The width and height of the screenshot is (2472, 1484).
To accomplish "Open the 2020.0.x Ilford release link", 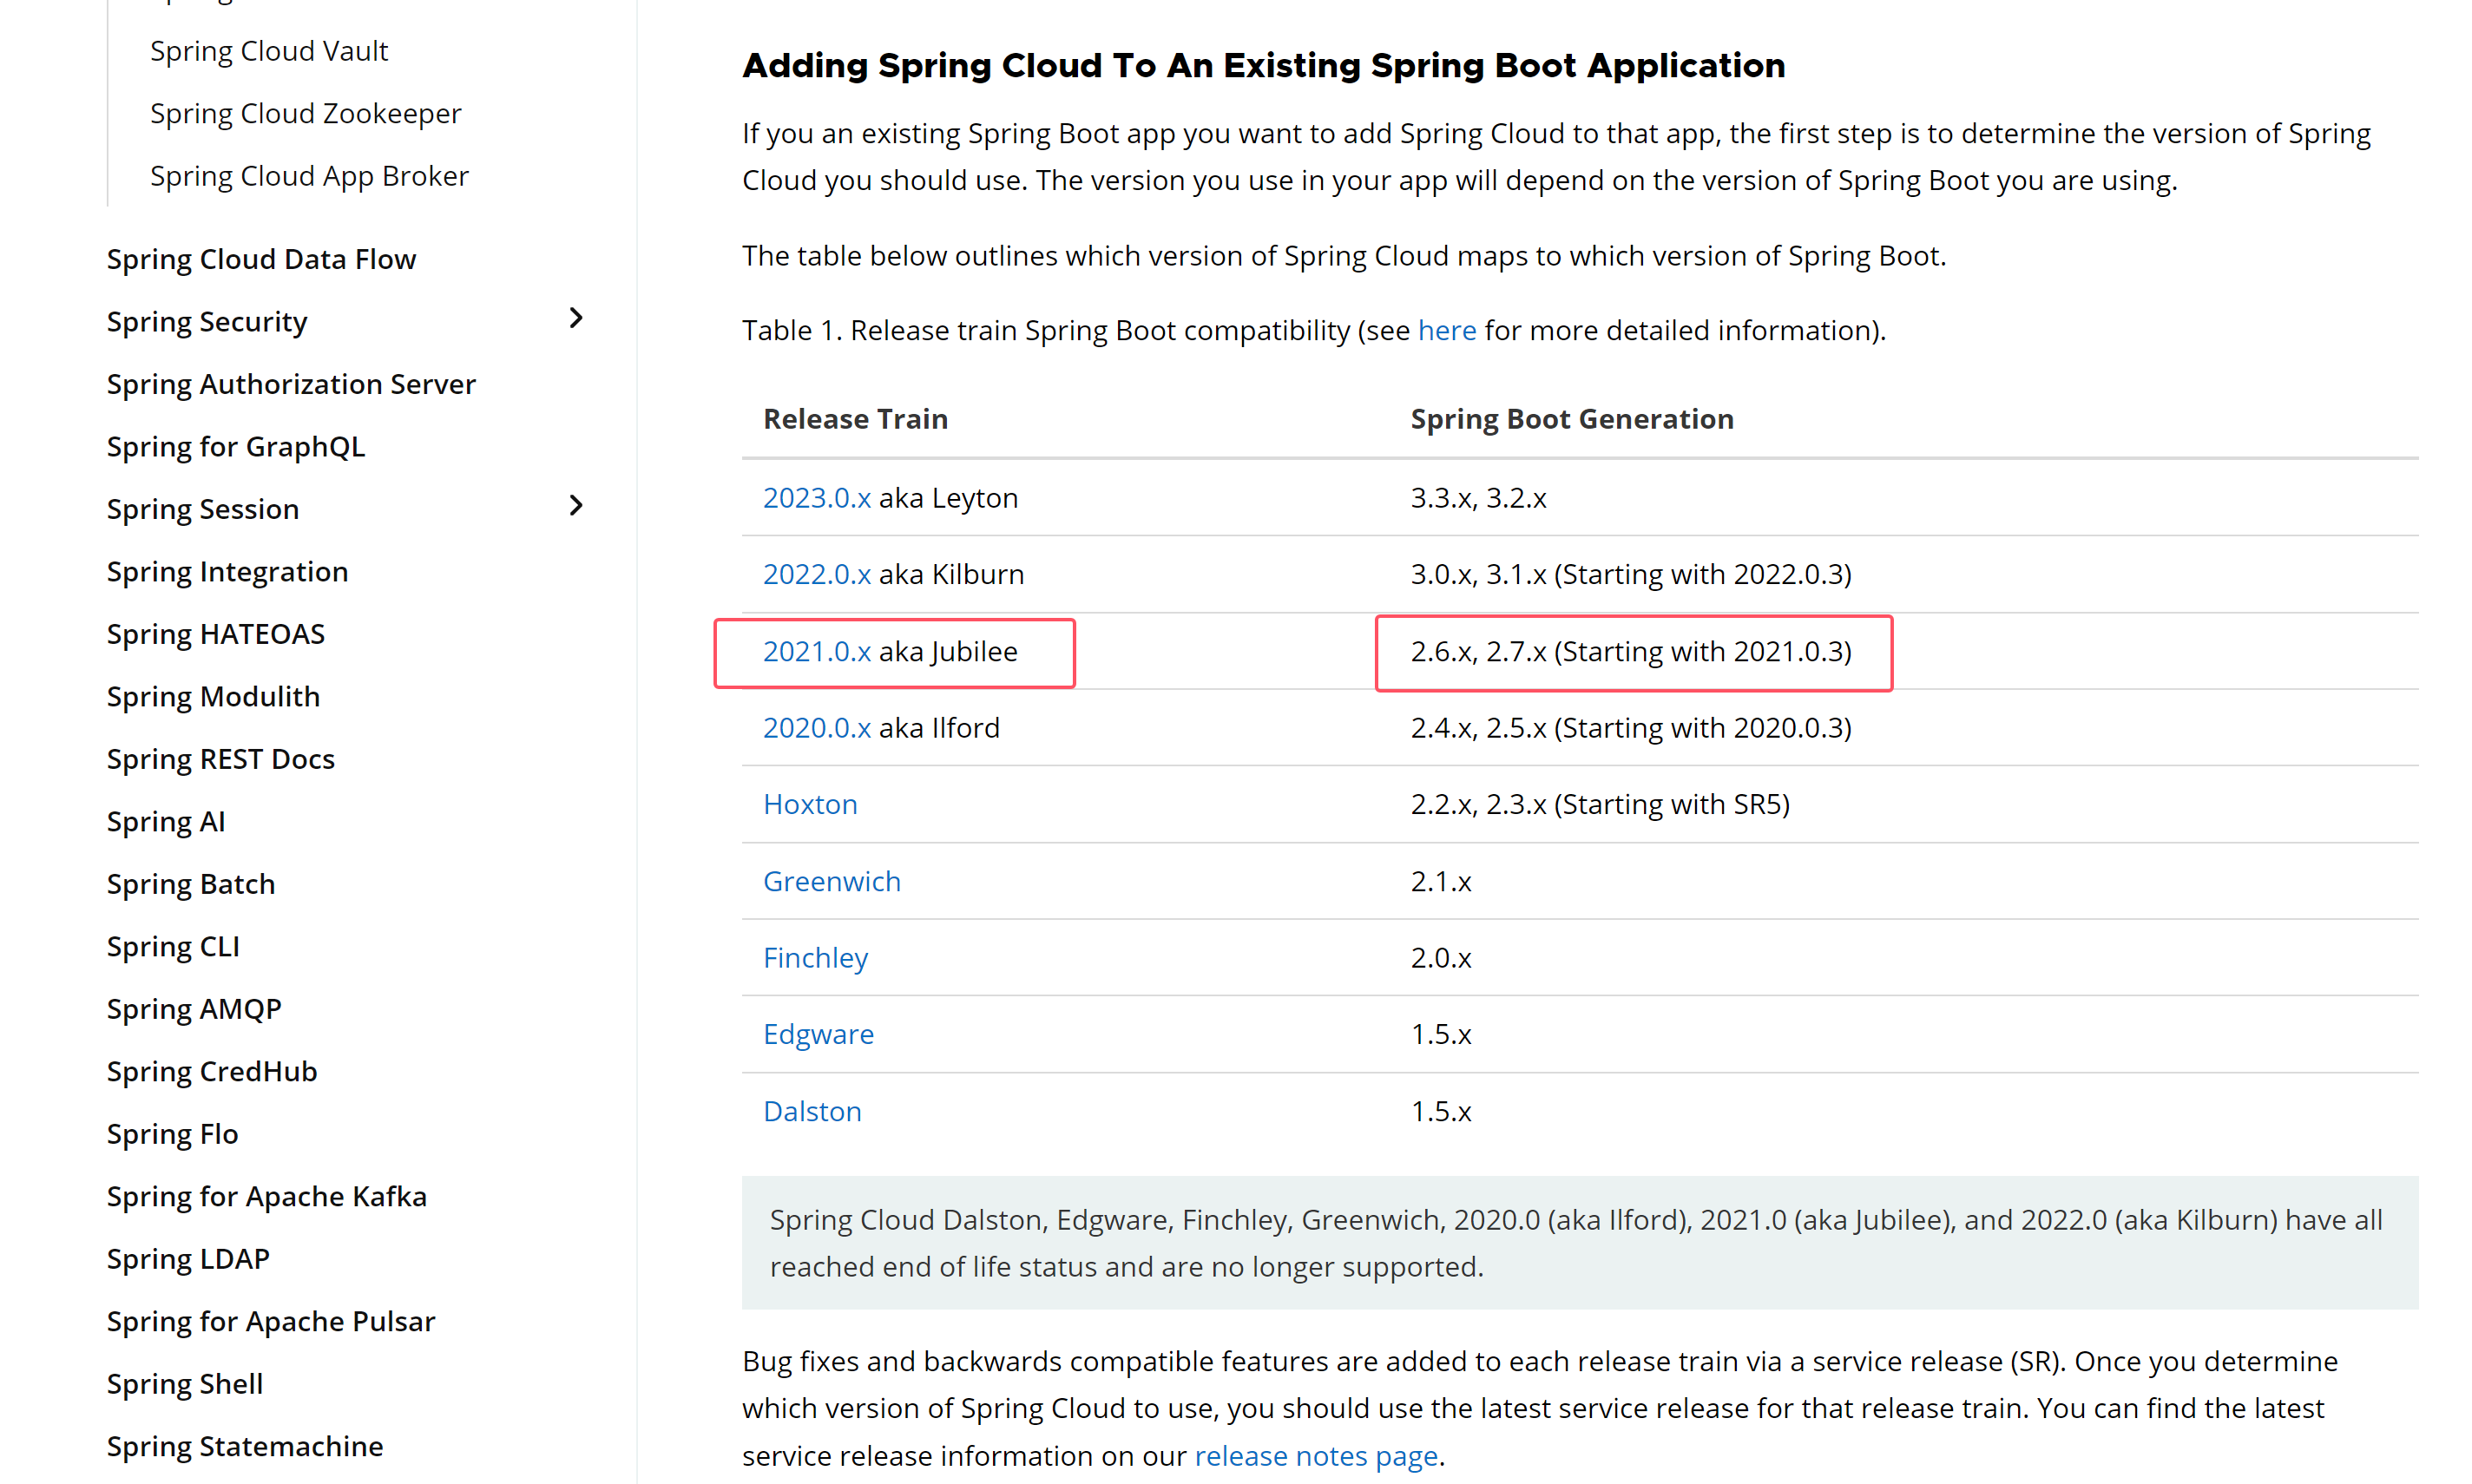I will (816, 728).
